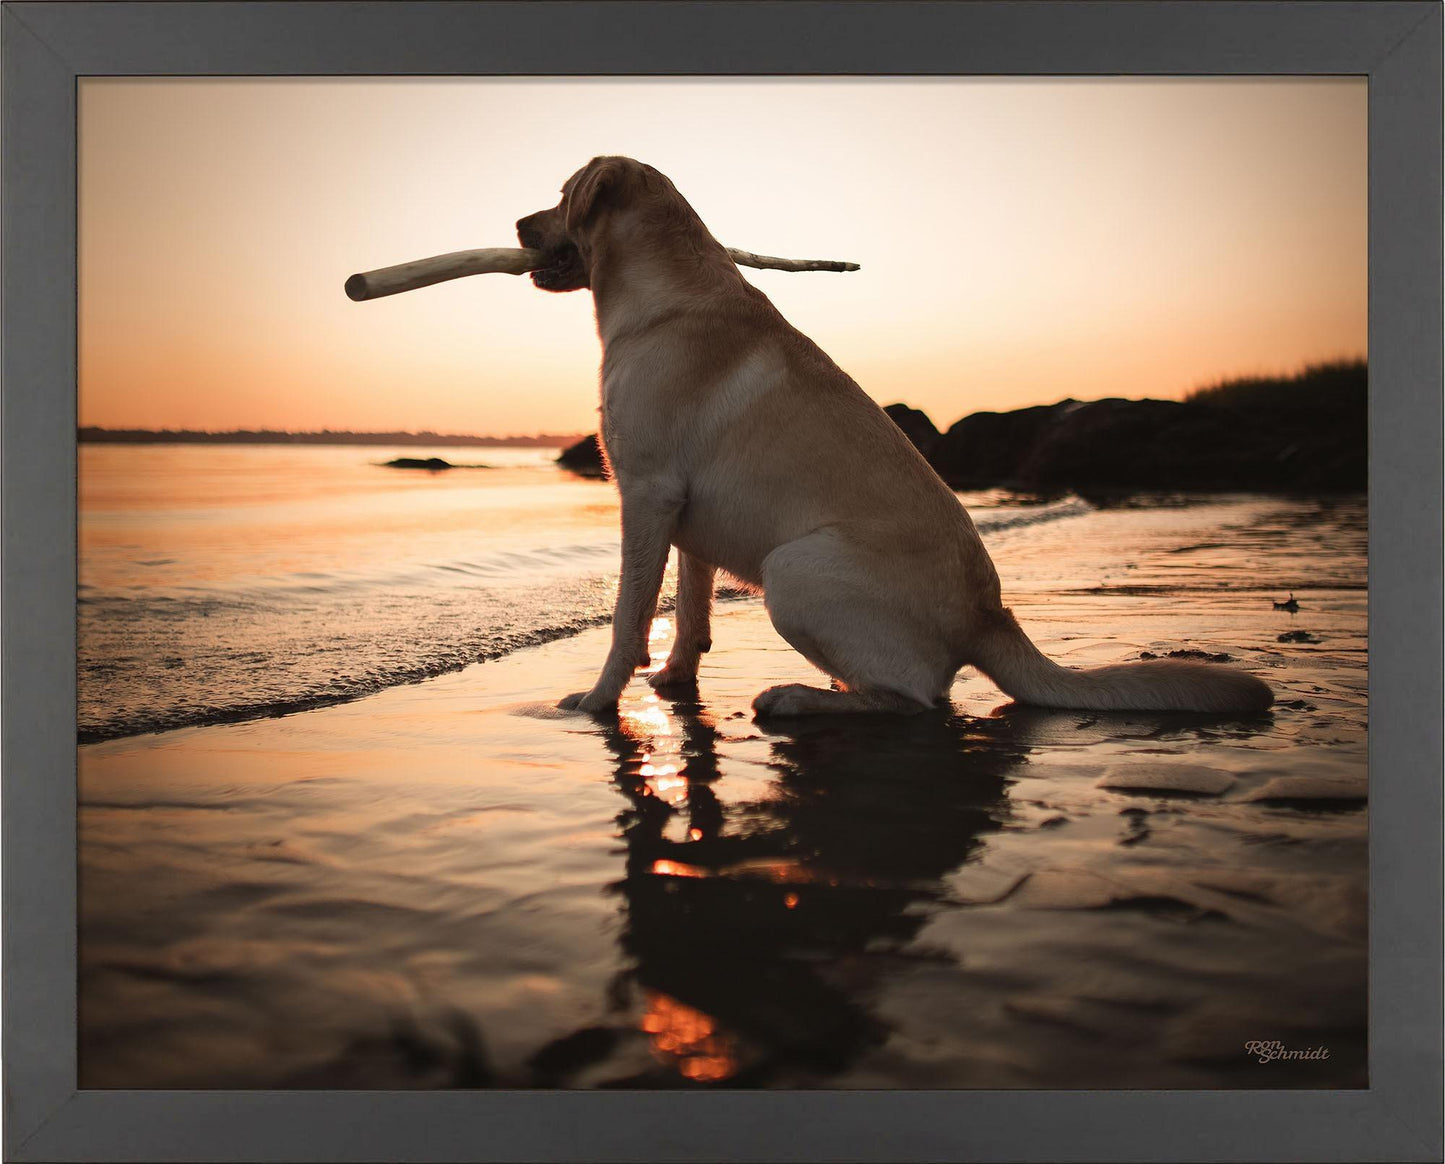Viewport: 1445px width, 1164px height.
Task: Click the small debris on the right sand
Action: click(1290, 605)
